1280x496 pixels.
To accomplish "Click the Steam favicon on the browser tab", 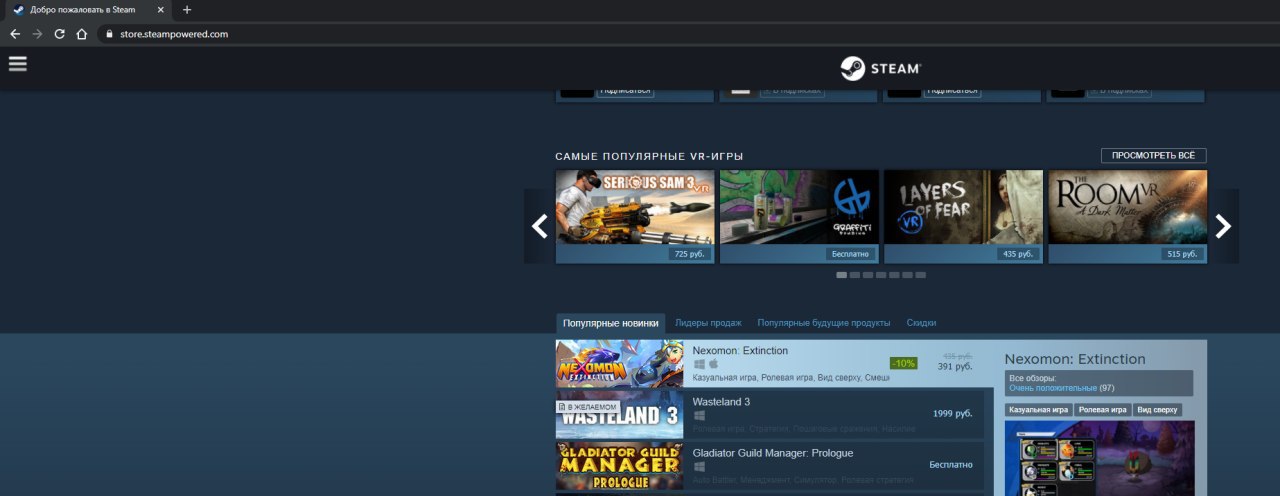I will point(18,10).
